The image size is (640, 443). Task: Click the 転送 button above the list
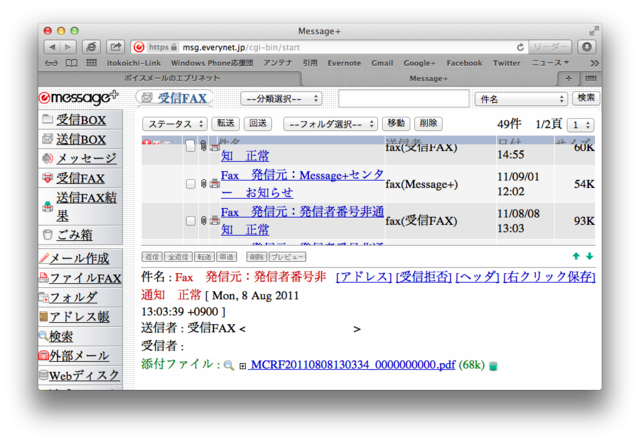226,123
